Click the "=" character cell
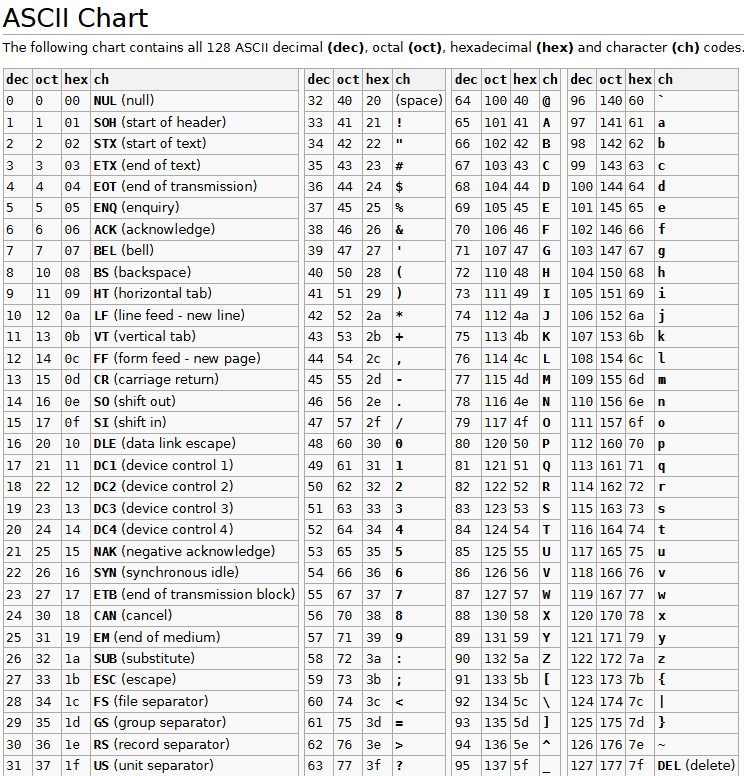 (x=419, y=723)
